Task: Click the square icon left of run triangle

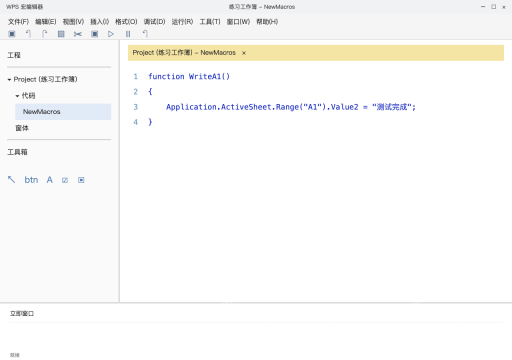Action: click(x=95, y=34)
